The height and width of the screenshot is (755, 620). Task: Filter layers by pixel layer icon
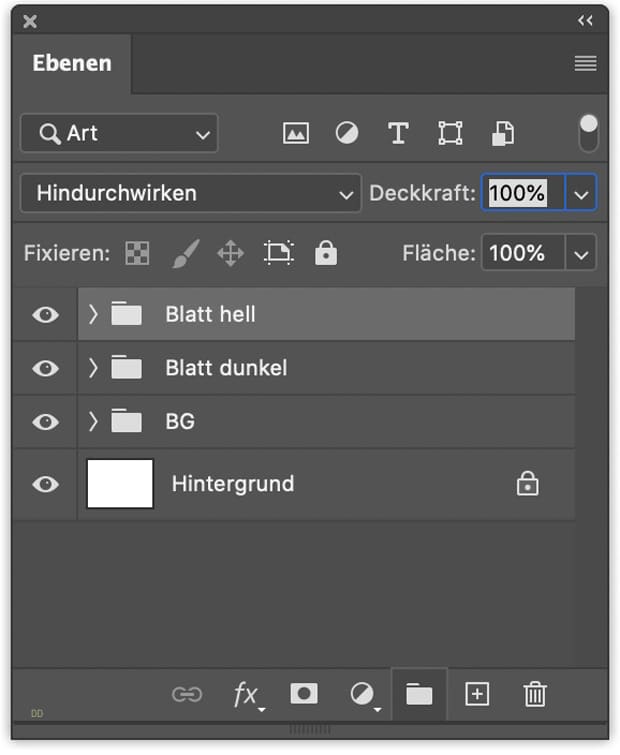[295, 133]
